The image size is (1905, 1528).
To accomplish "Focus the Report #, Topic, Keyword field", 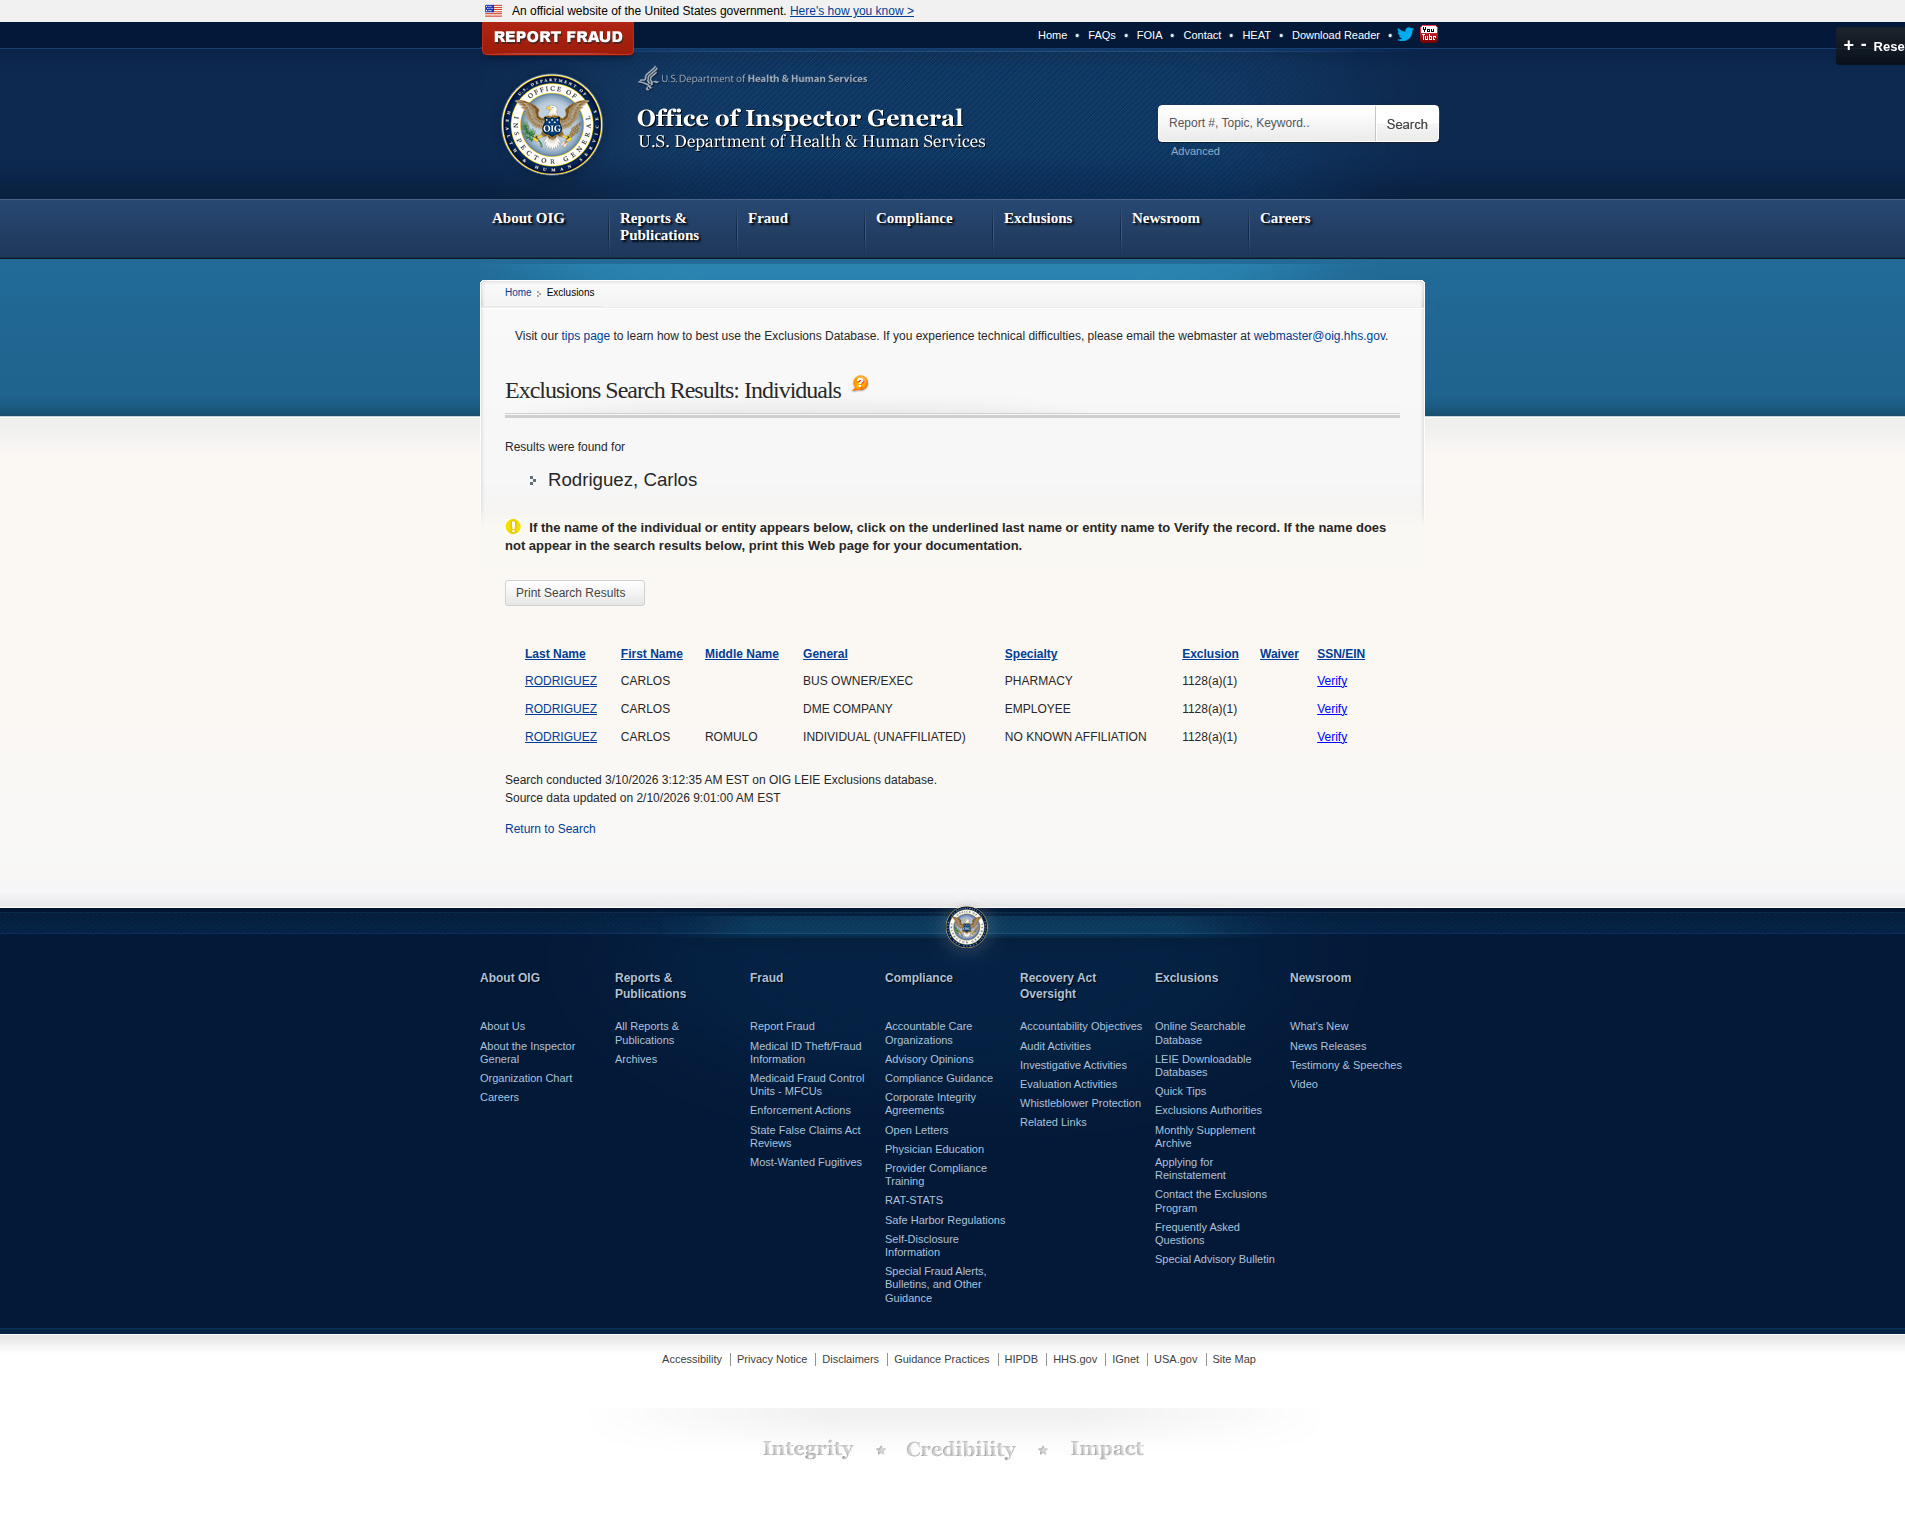I will 1266,124.
